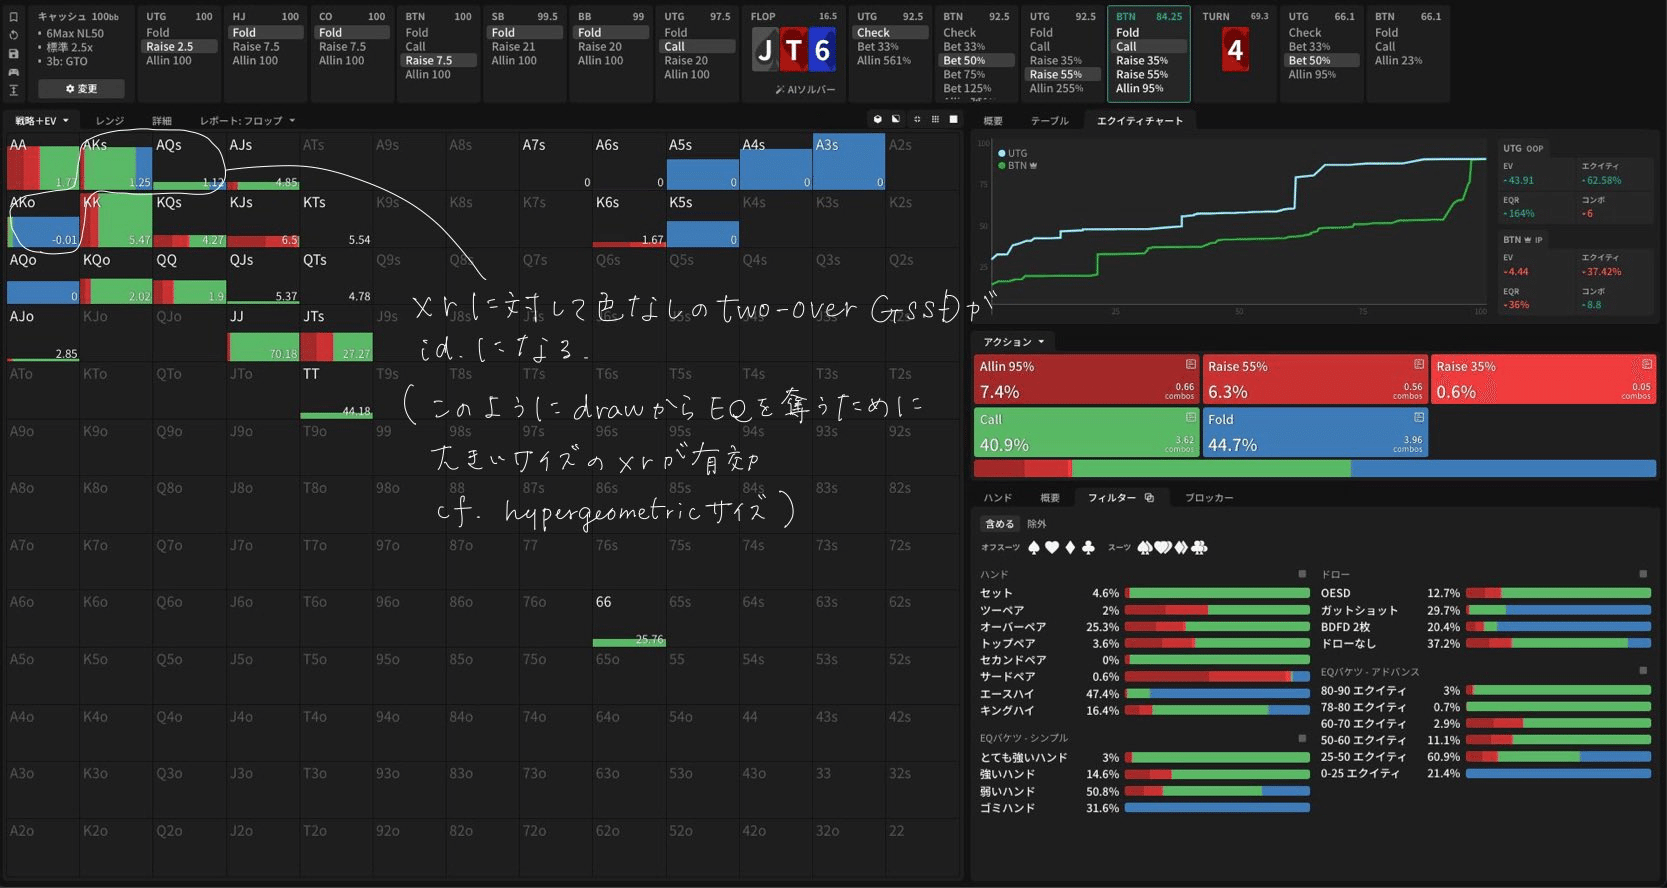Screen dimensions: 1667x888
Task: Open the アクション dropdown menu
Action: tap(1013, 342)
